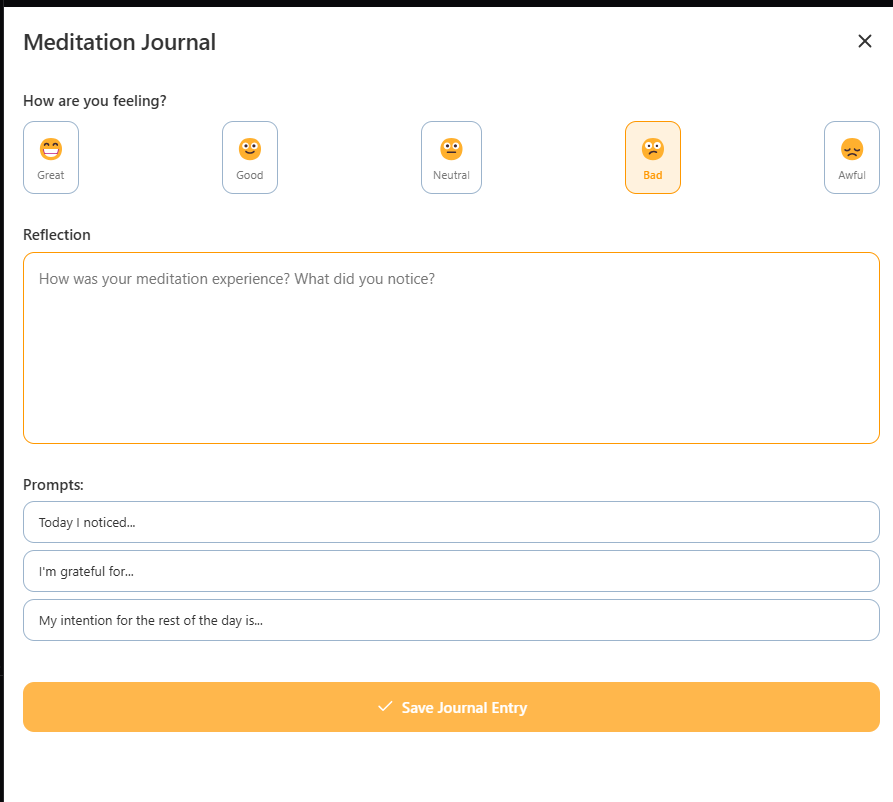Insert the 'I'm grateful for...' prompt

[x=452, y=571]
